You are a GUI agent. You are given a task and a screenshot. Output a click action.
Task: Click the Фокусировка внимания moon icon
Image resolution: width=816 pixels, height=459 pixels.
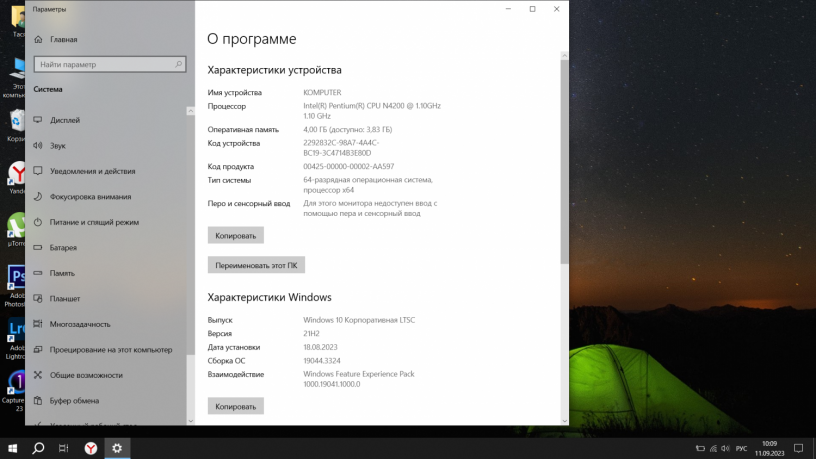click(38, 196)
